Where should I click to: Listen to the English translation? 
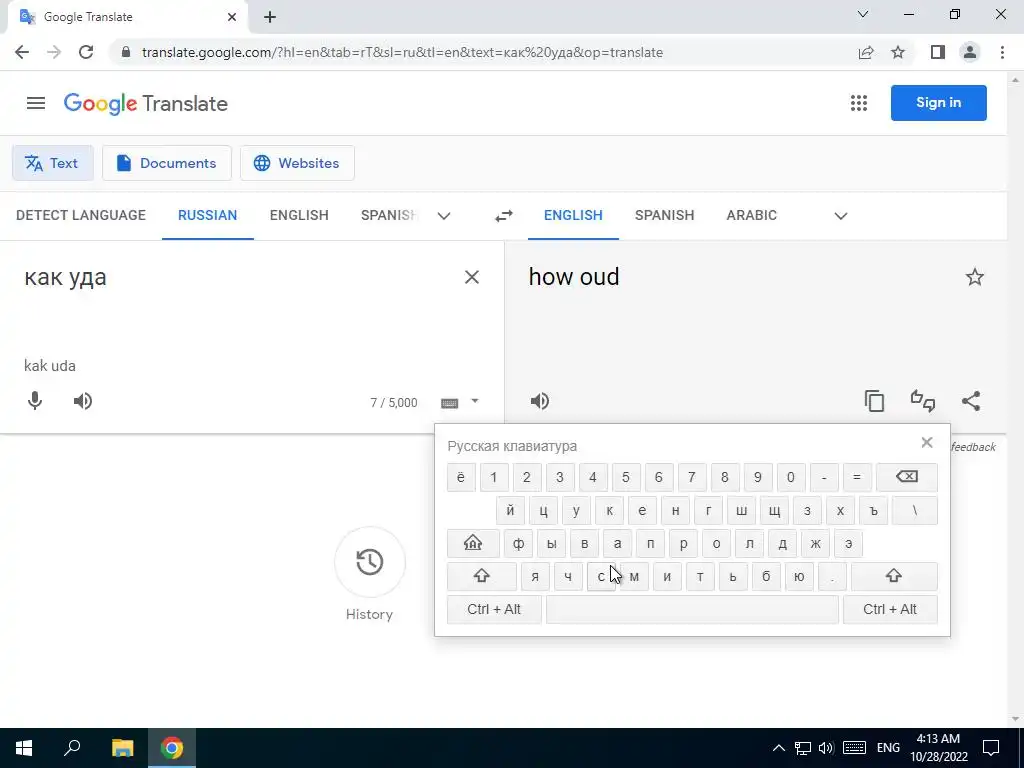pyautogui.click(x=539, y=401)
